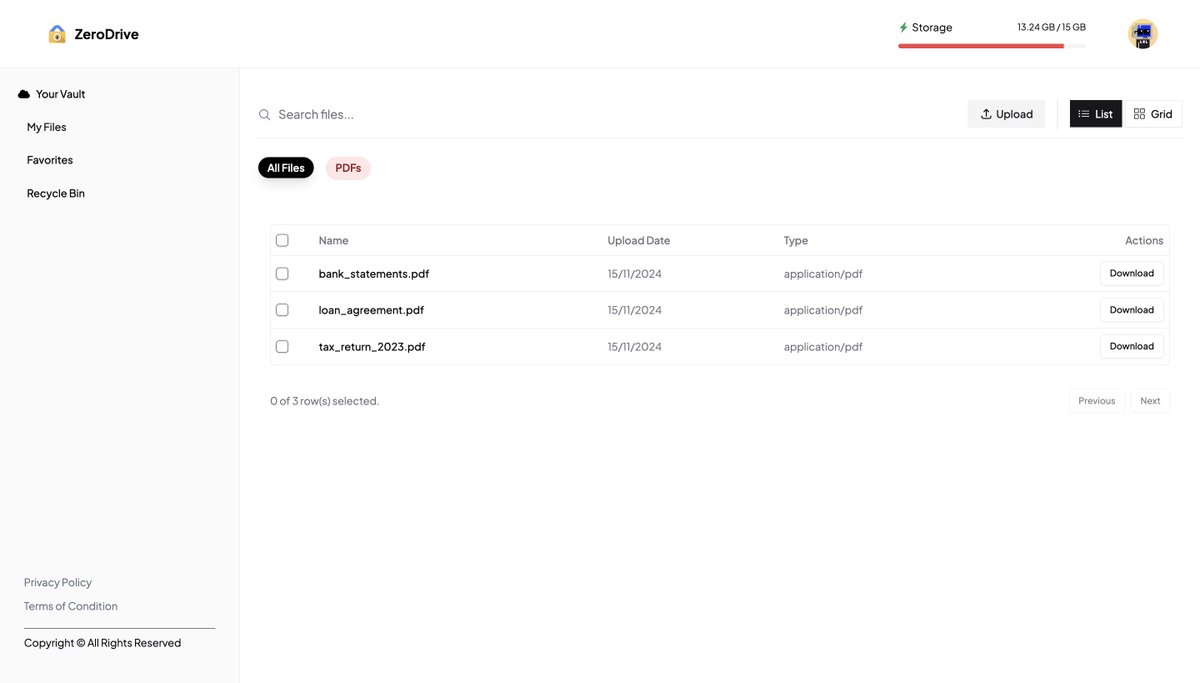Download tax_return_2023.pdf
The image size is (1200, 683).
pyautogui.click(x=1132, y=346)
